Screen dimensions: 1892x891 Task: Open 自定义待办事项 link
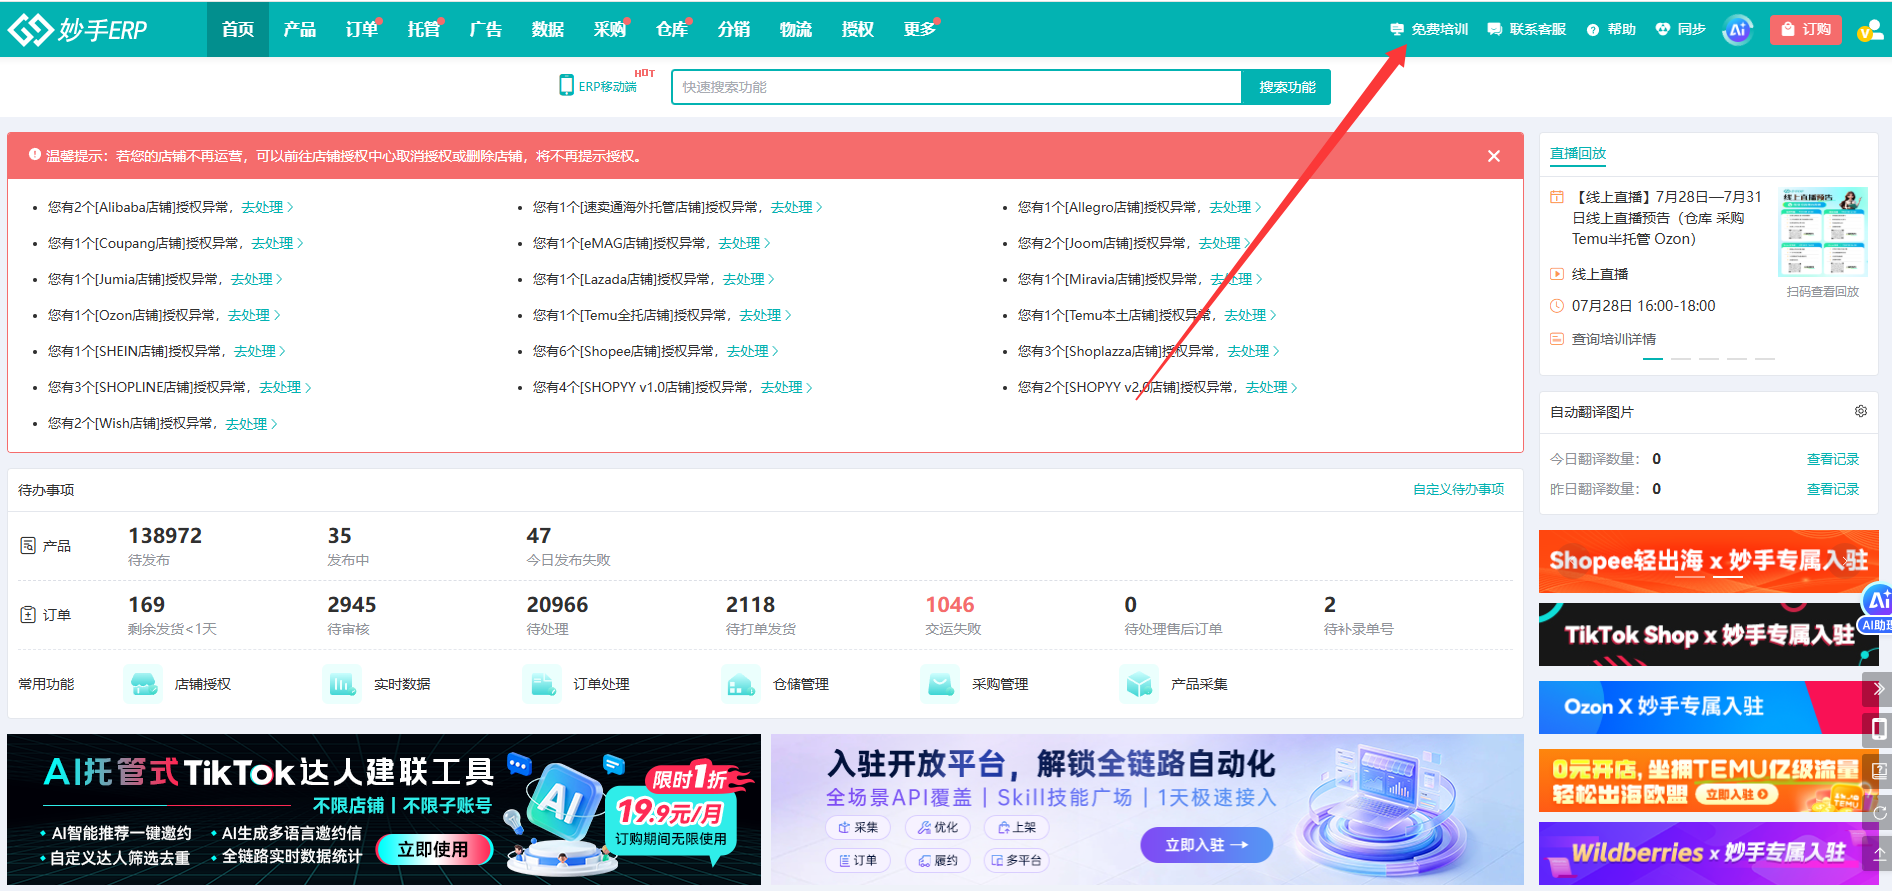(x=1458, y=489)
